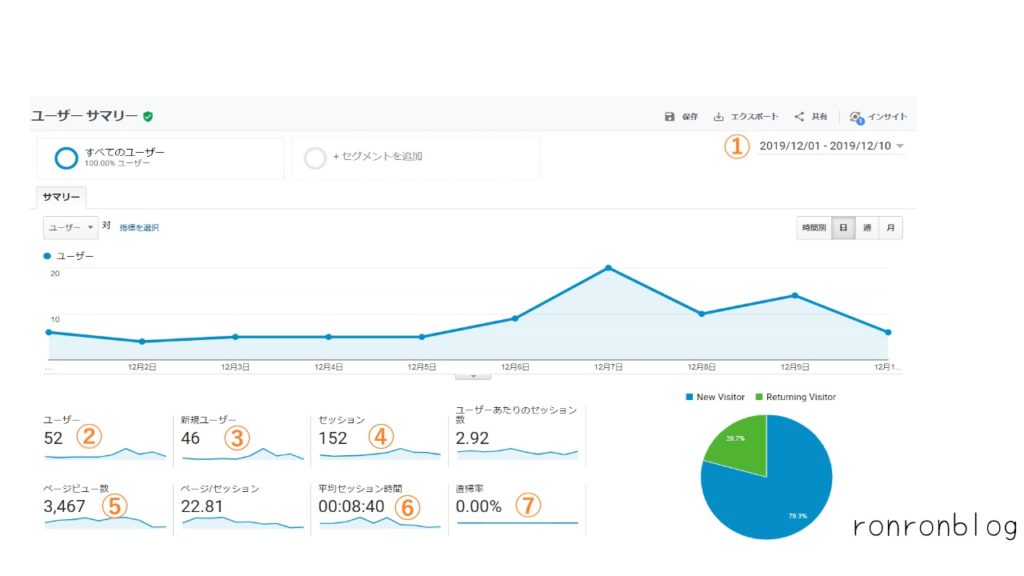Click the セッション 152 metric card
The width and height of the screenshot is (1024, 576).
(379, 438)
